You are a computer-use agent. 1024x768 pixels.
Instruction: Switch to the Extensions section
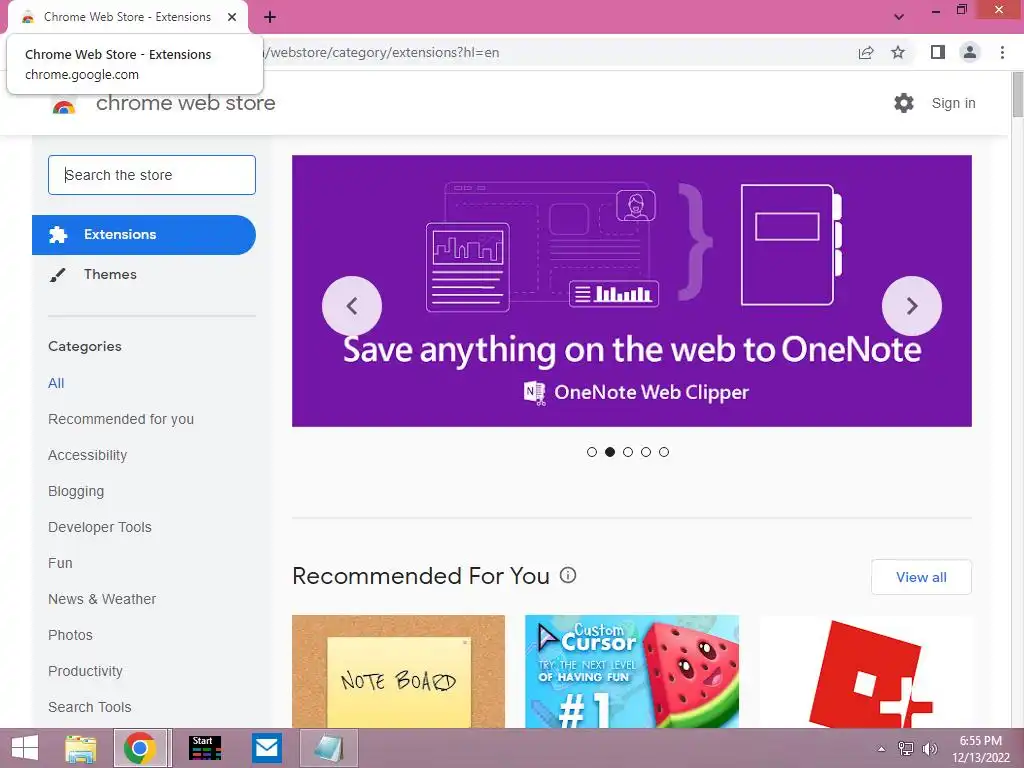[144, 234]
